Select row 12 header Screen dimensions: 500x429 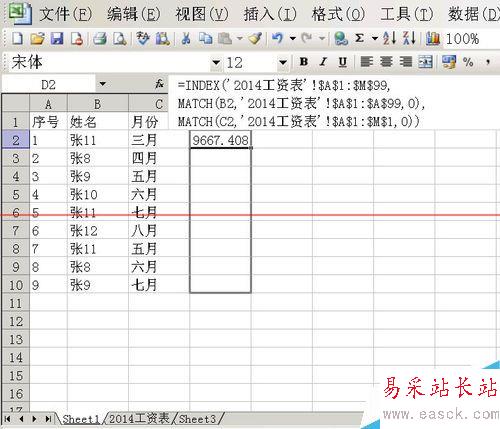coord(16,322)
